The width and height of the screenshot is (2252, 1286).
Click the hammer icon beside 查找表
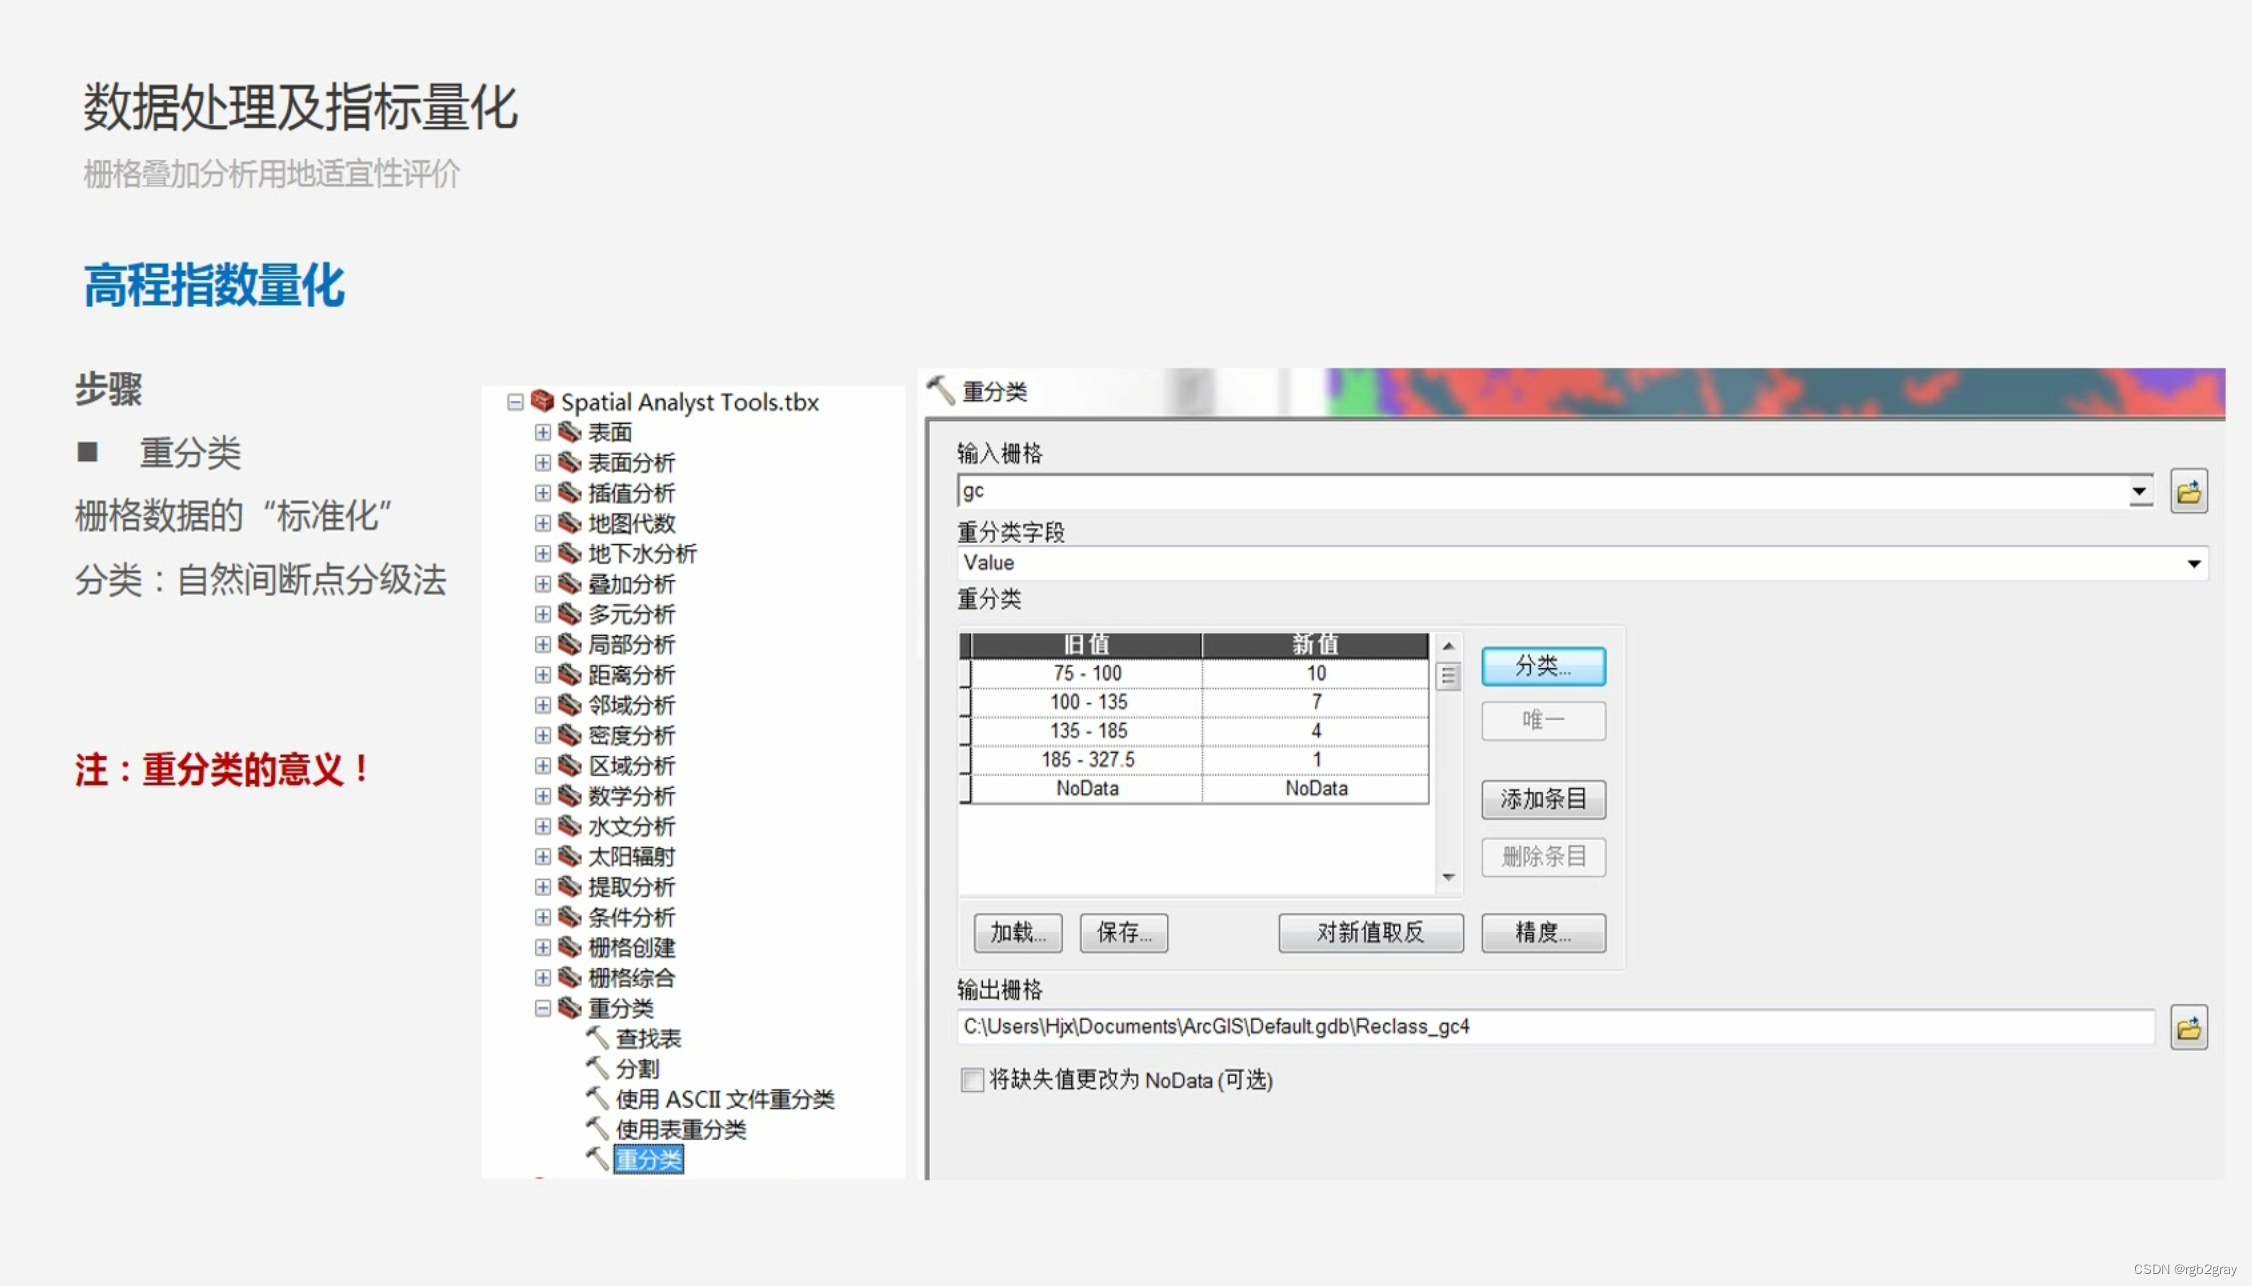[598, 1037]
